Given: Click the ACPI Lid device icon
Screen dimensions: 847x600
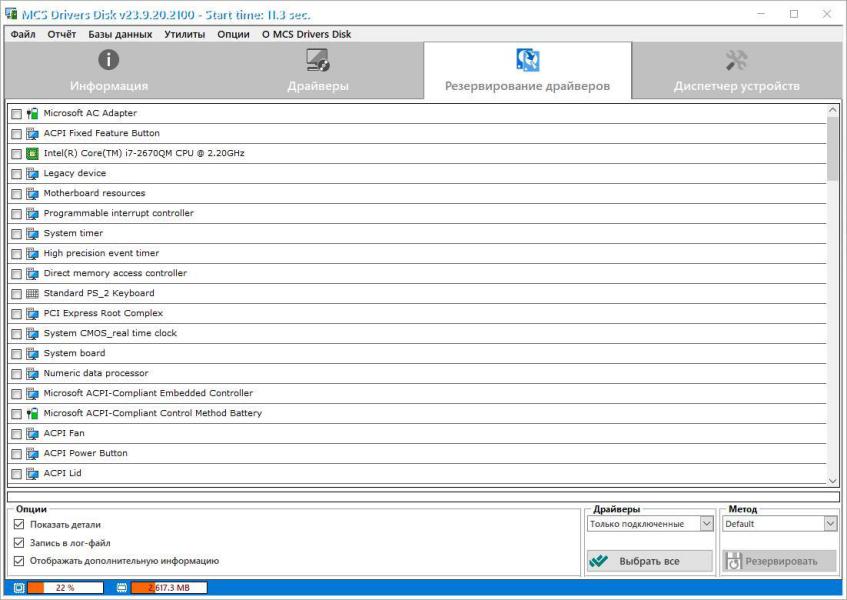Looking at the screenshot, I should pos(32,473).
